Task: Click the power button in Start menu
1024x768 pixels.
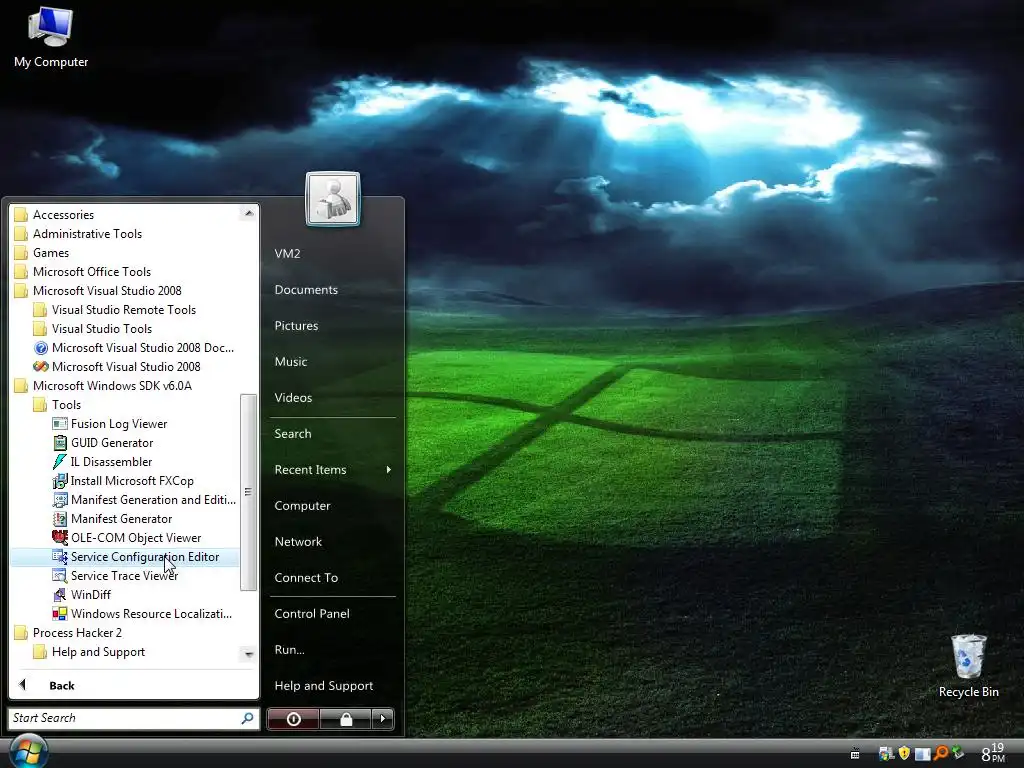Action: (x=293, y=719)
